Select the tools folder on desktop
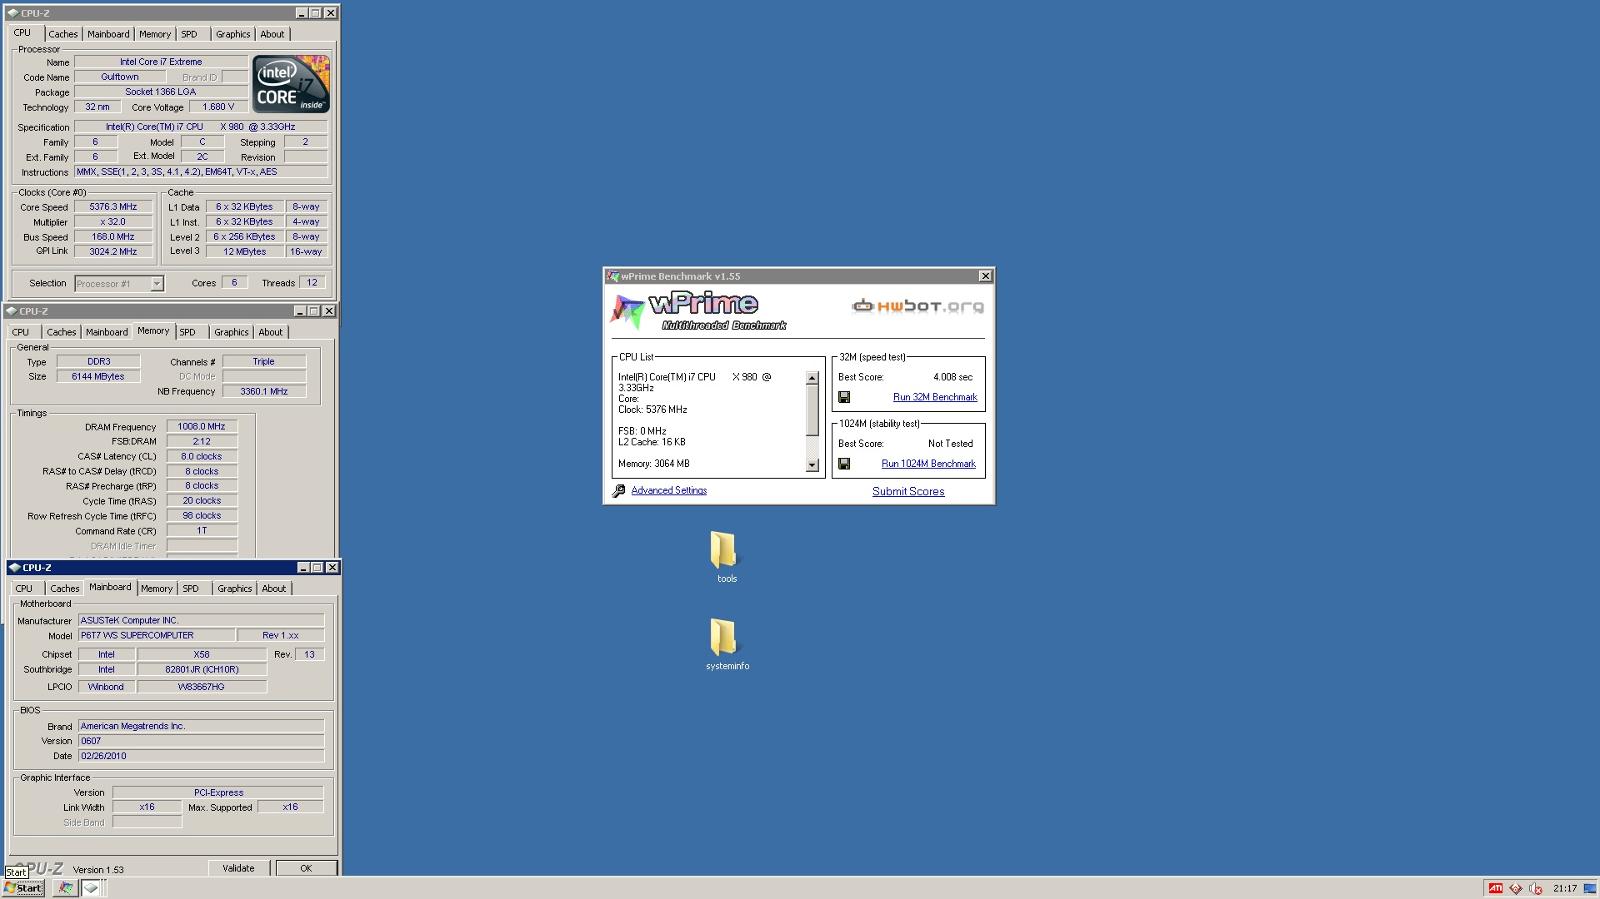 [726, 557]
